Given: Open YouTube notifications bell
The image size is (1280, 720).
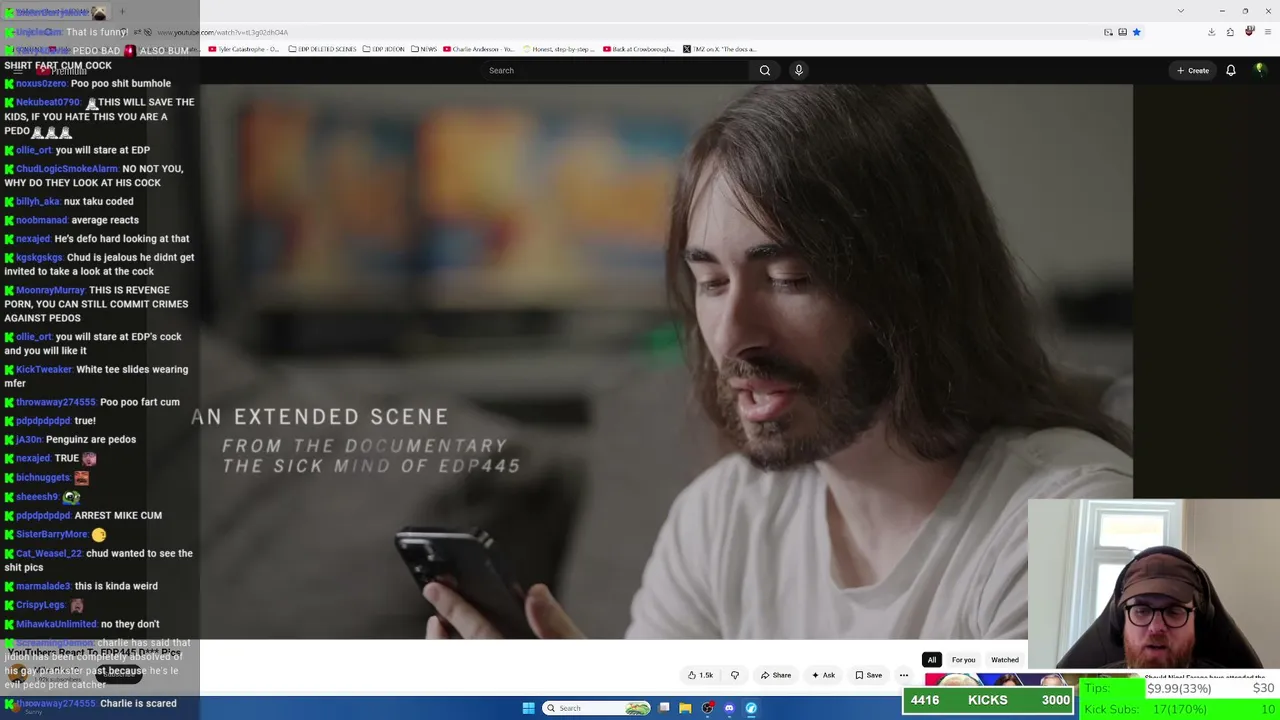Looking at the screenshot, I should point(1231,70).
